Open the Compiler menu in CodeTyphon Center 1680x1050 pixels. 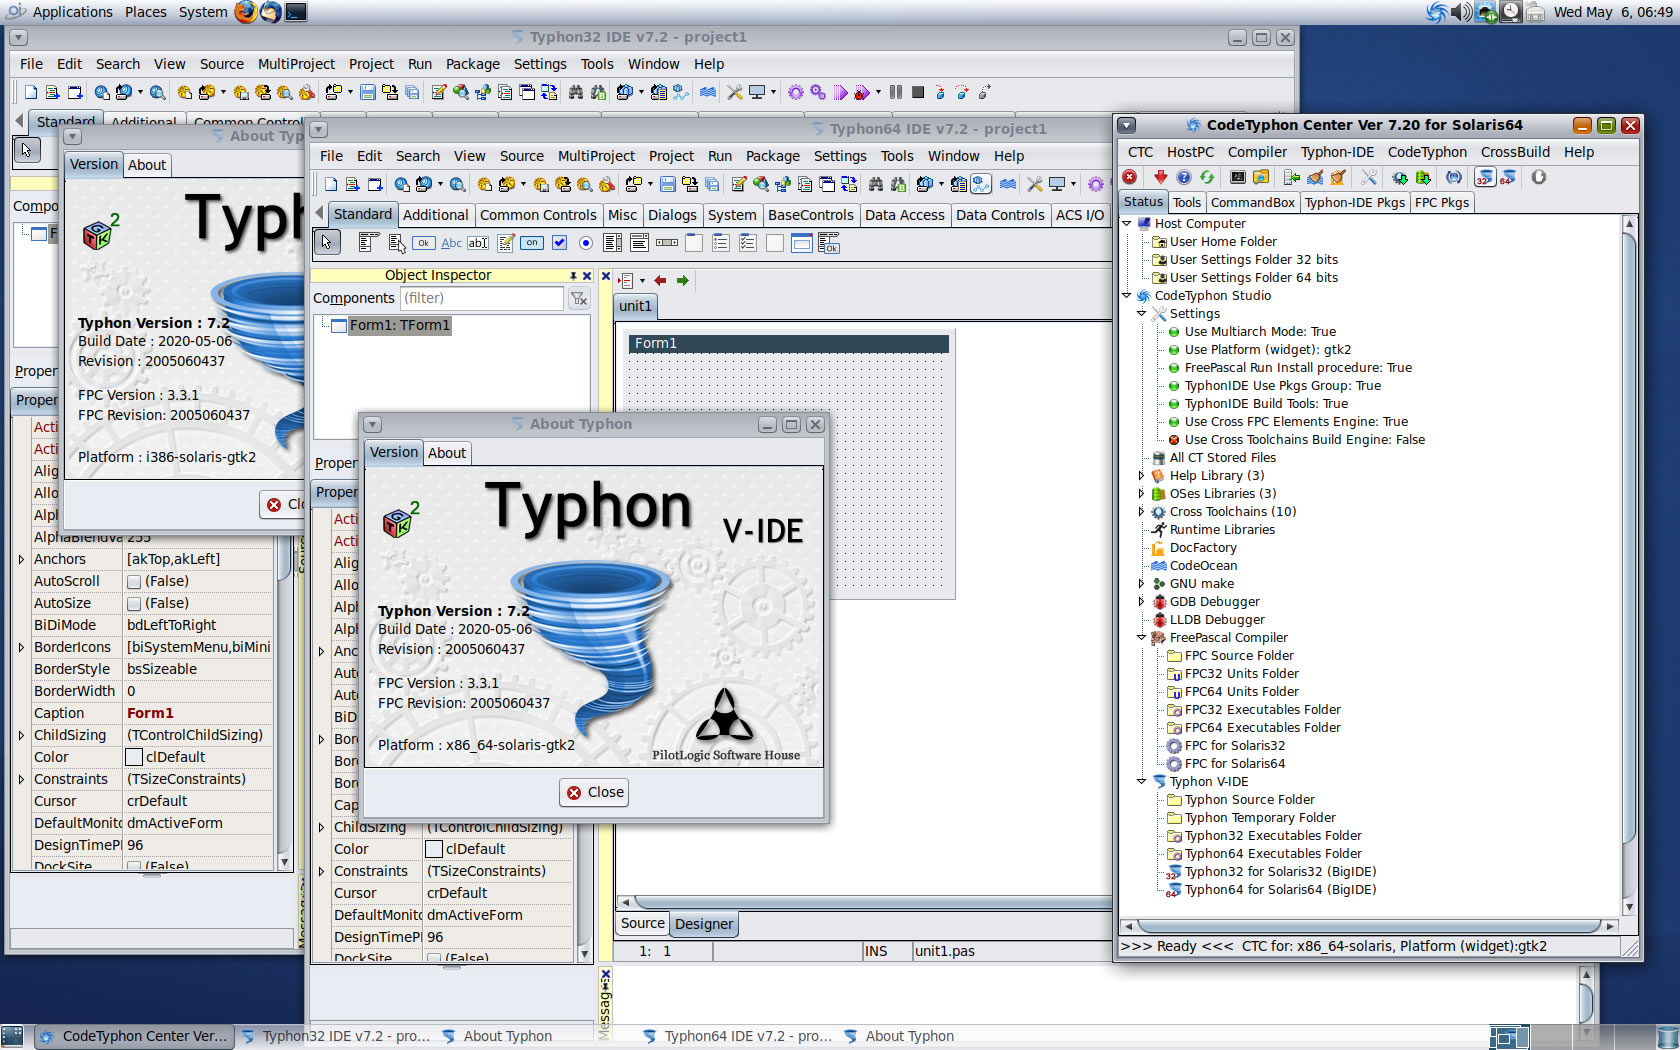point(1257,152)
